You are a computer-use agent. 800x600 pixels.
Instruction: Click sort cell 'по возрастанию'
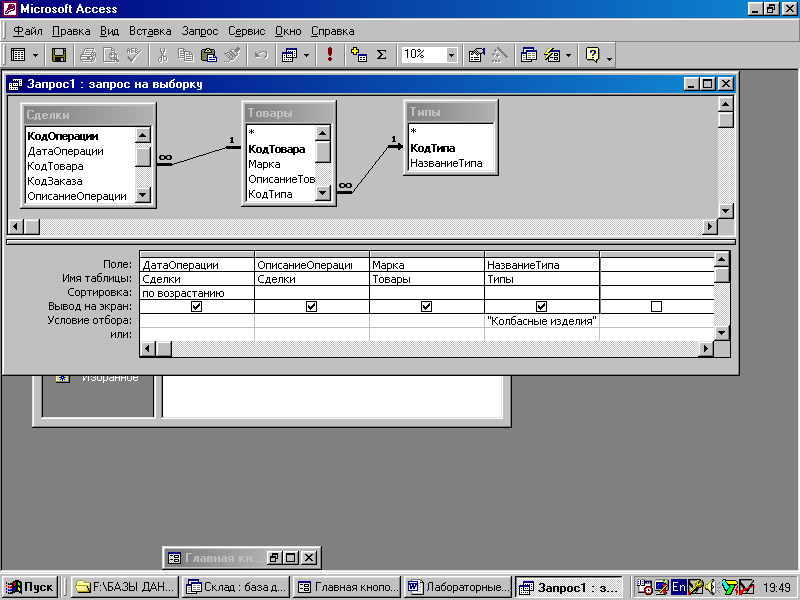(x=197, y=293)
